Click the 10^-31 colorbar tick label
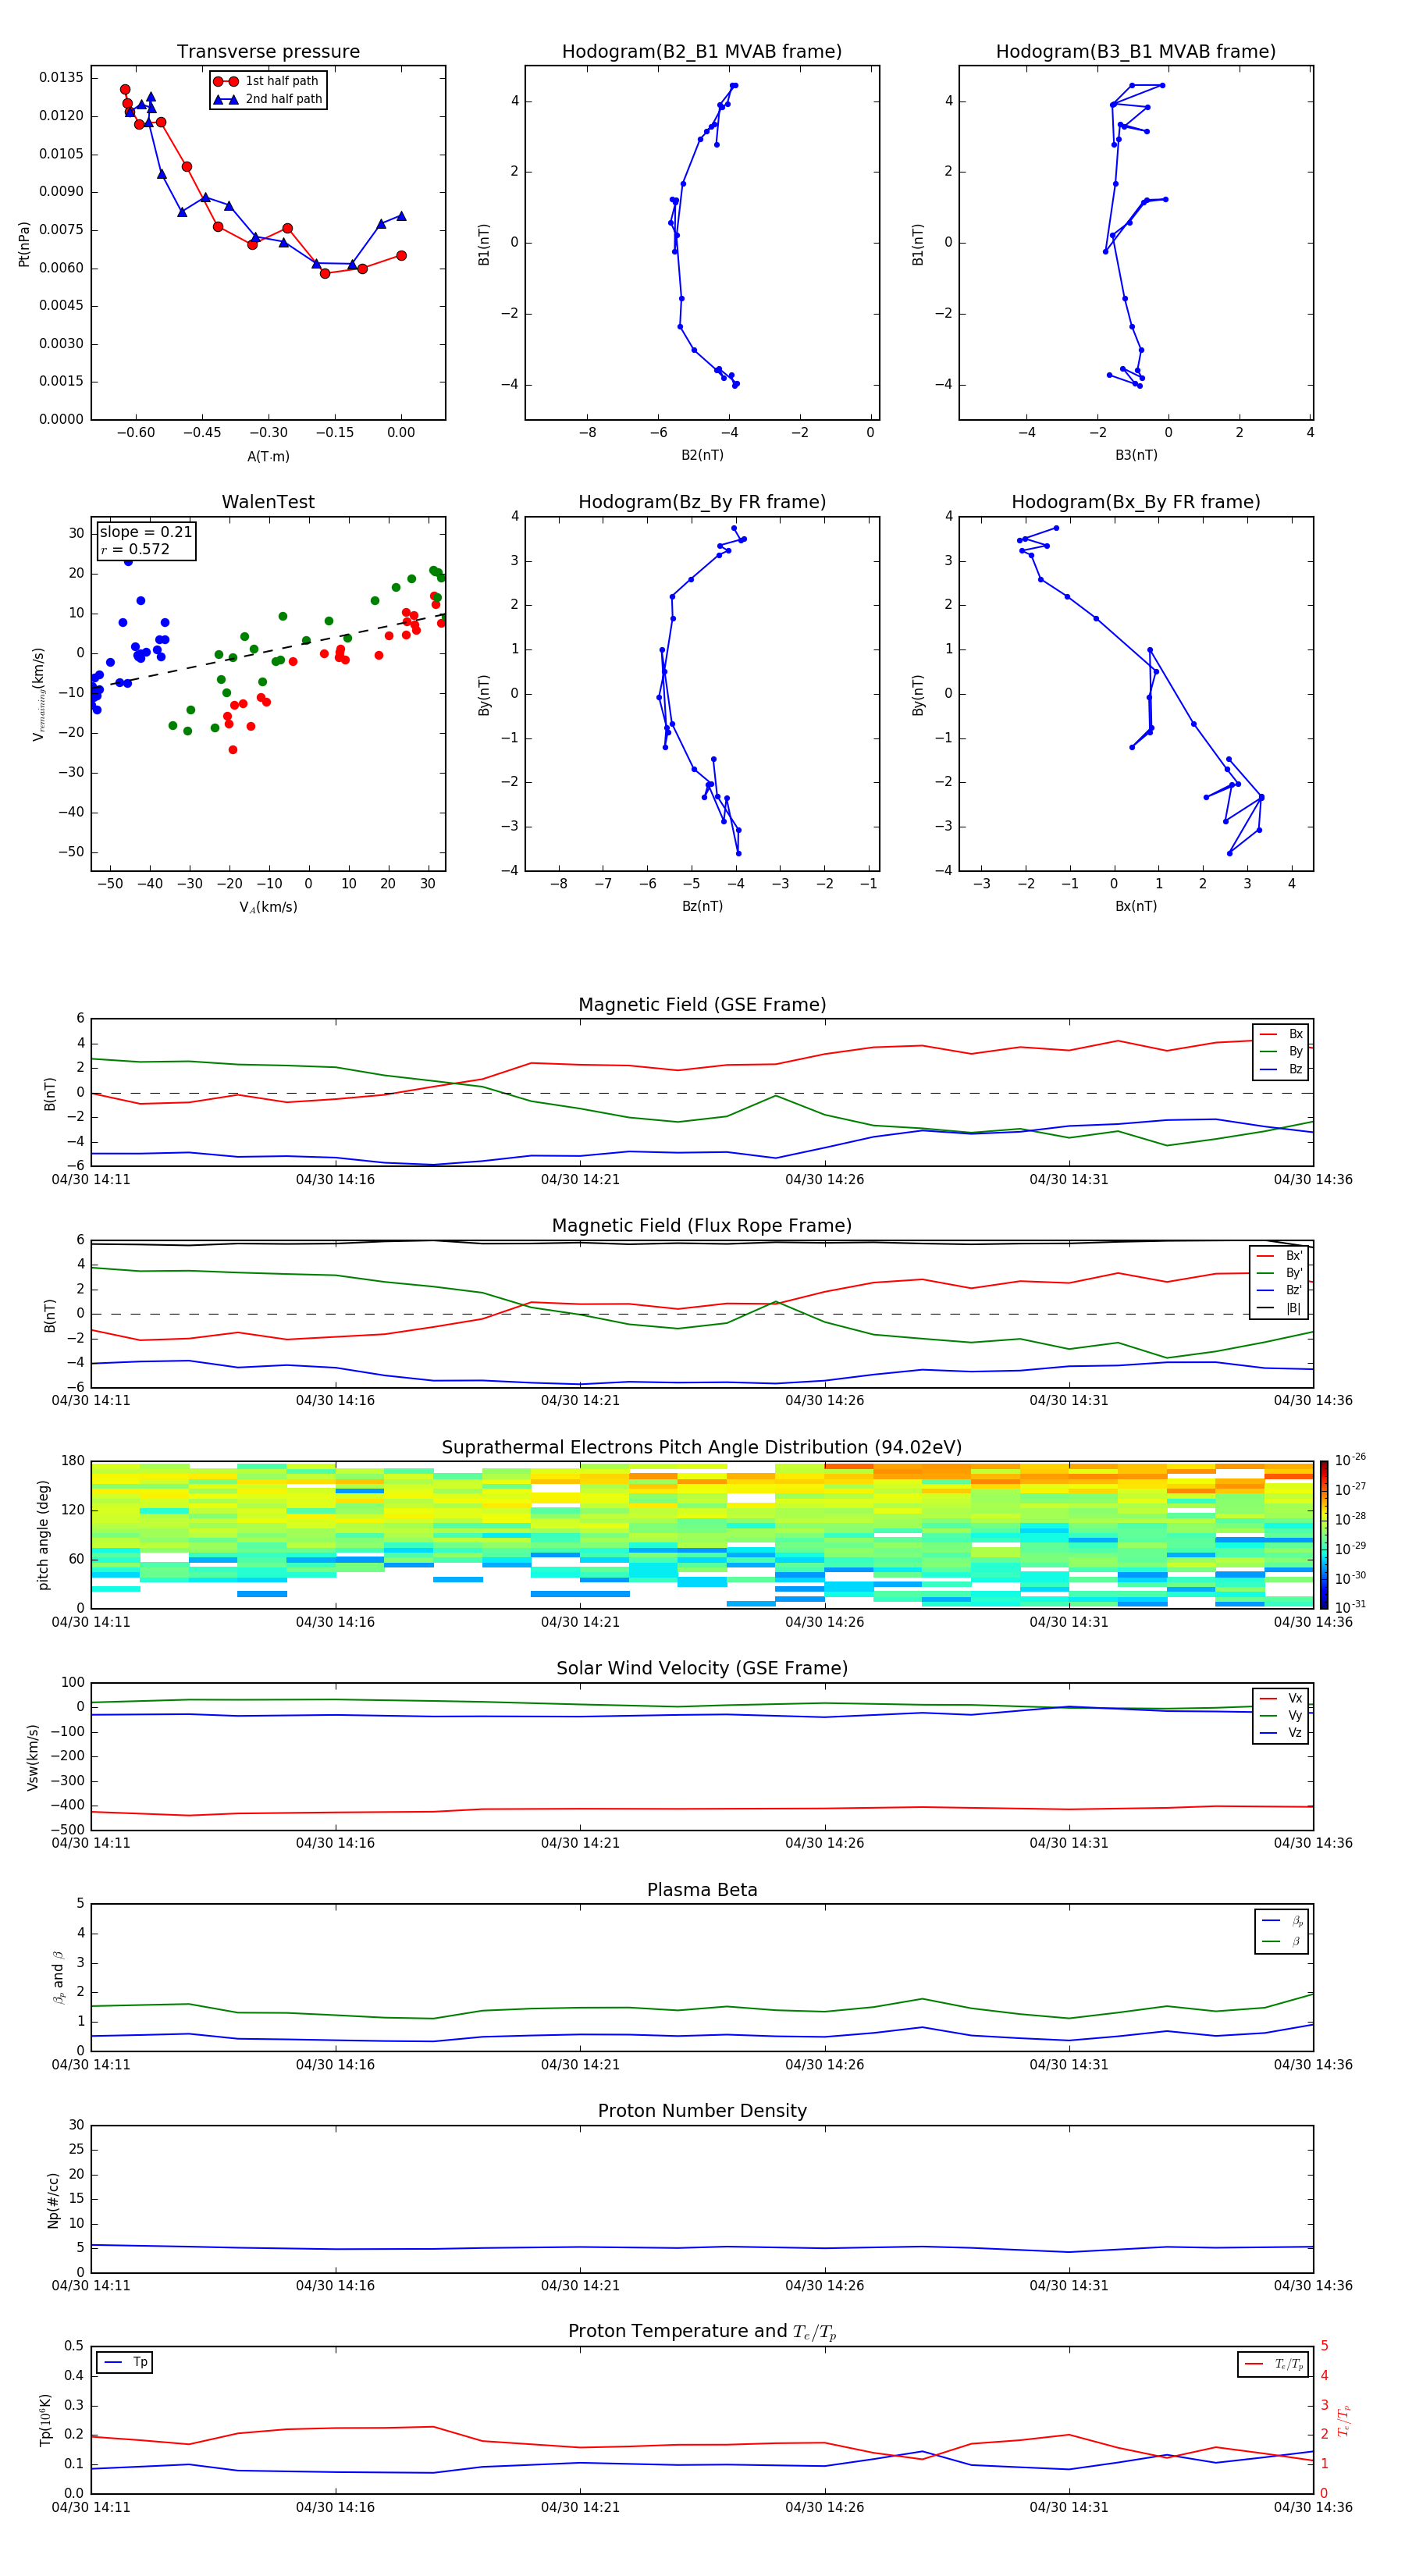1405x2576 pixels. 1350,1607
